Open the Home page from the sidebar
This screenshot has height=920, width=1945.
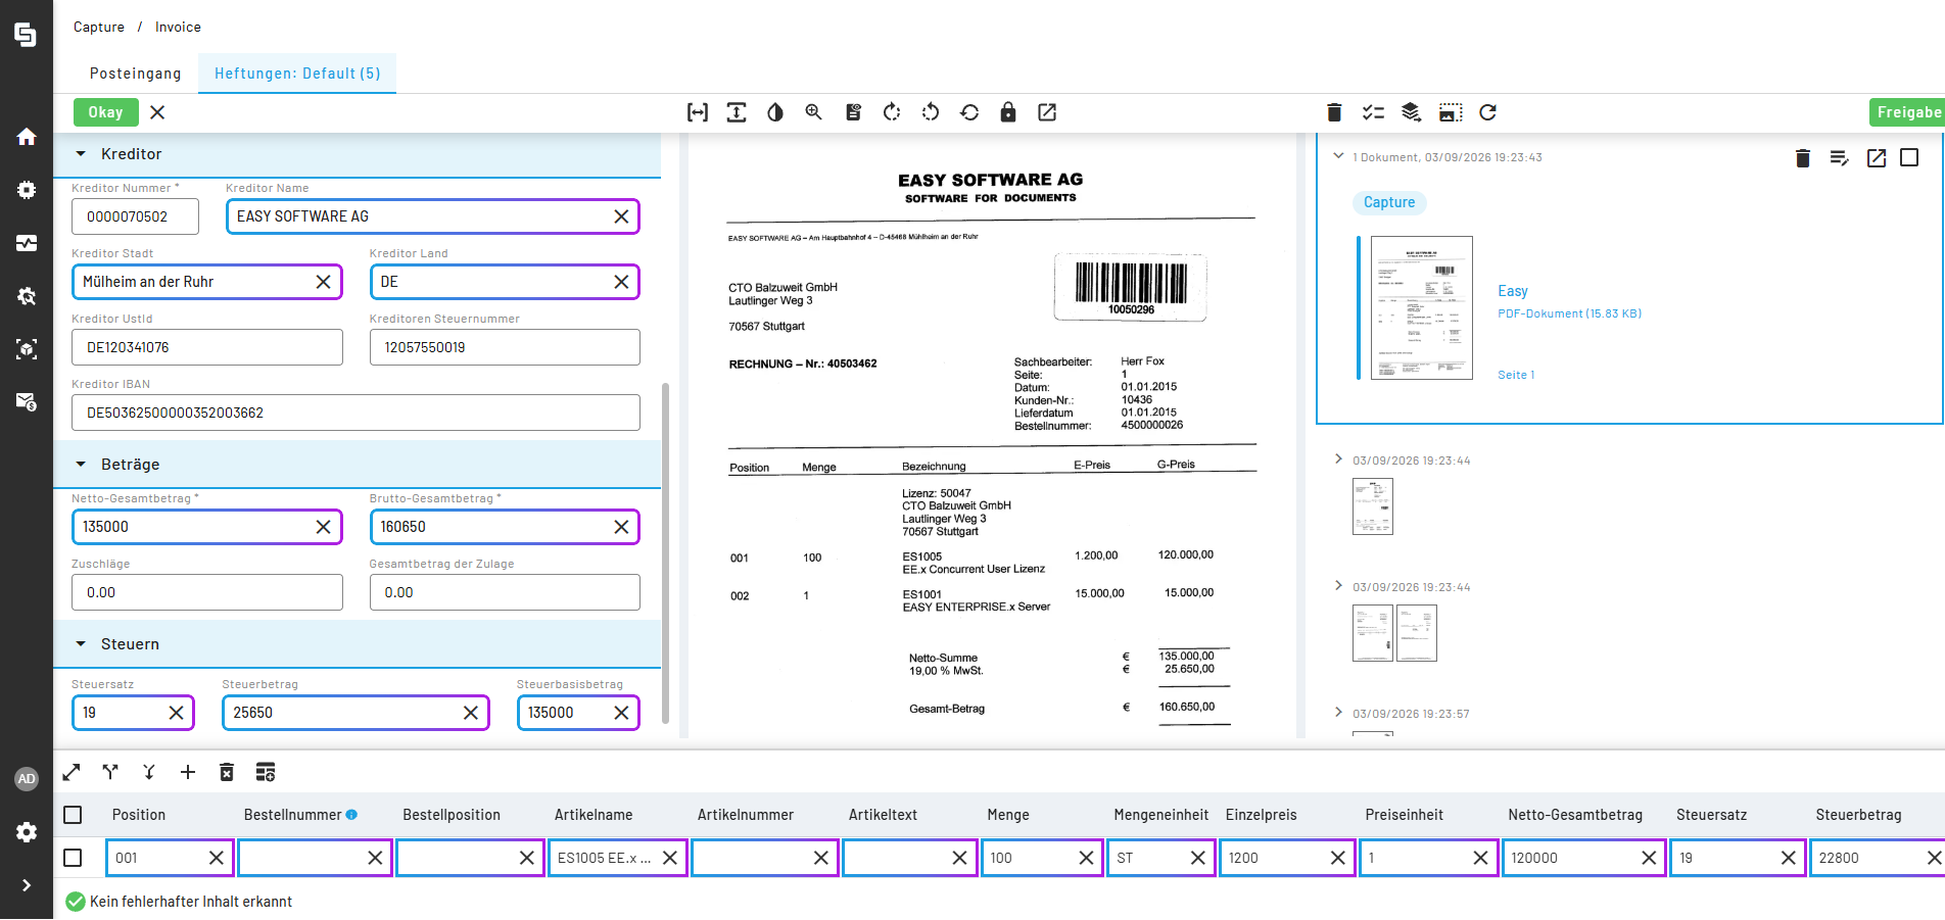(x=26, y=137)
